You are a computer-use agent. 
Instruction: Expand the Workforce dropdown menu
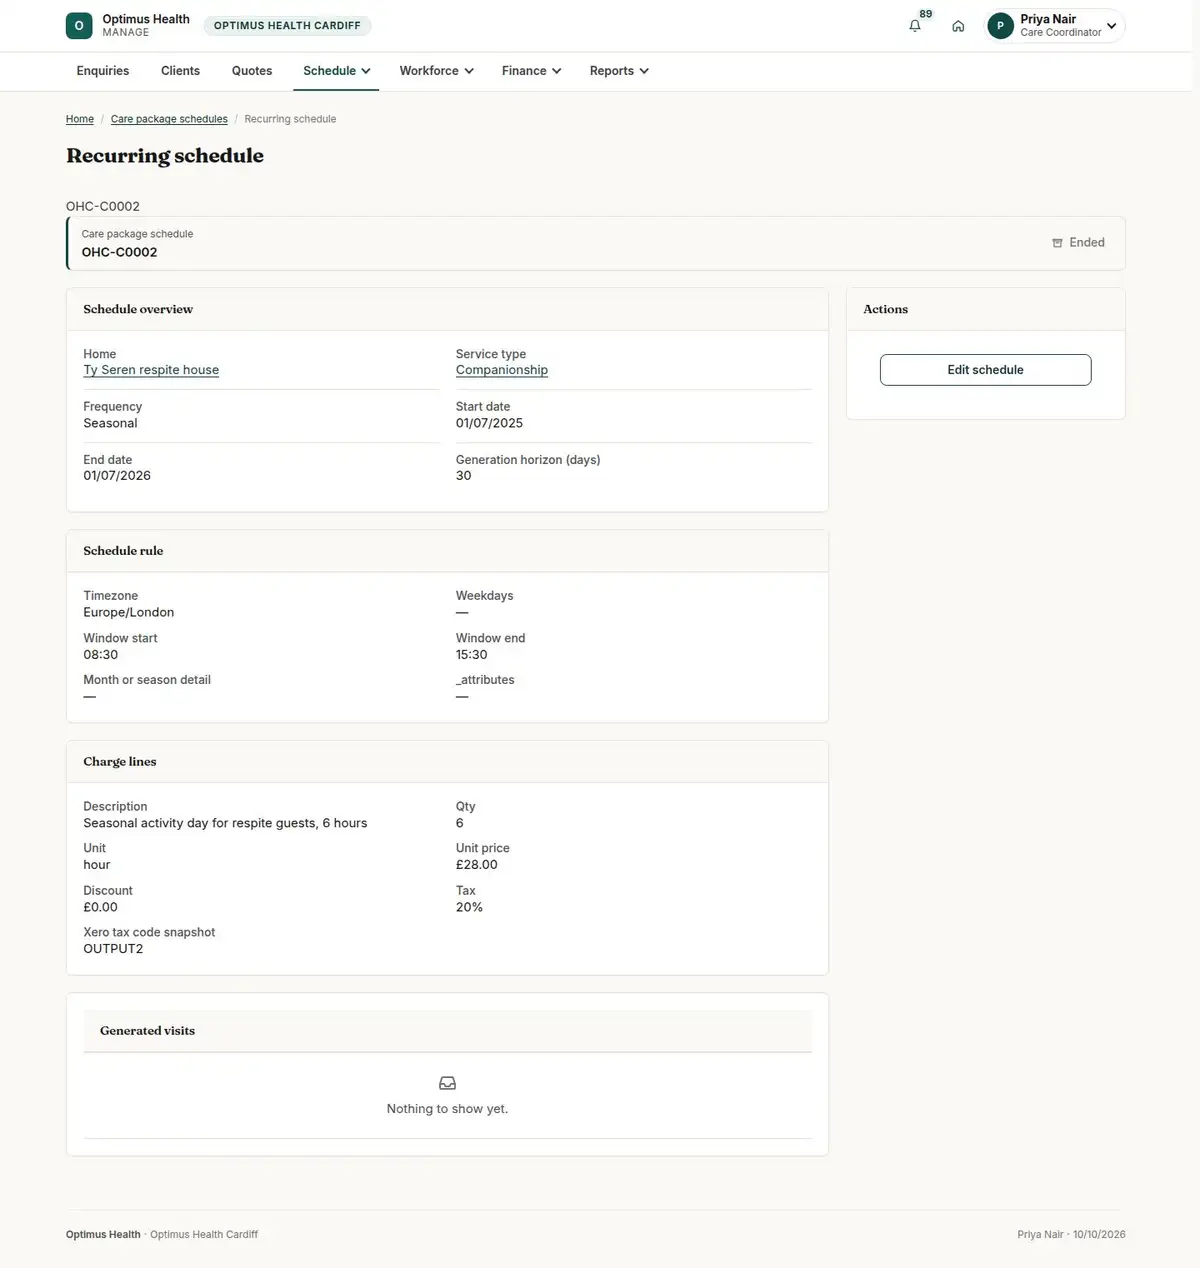coord(436,71)
